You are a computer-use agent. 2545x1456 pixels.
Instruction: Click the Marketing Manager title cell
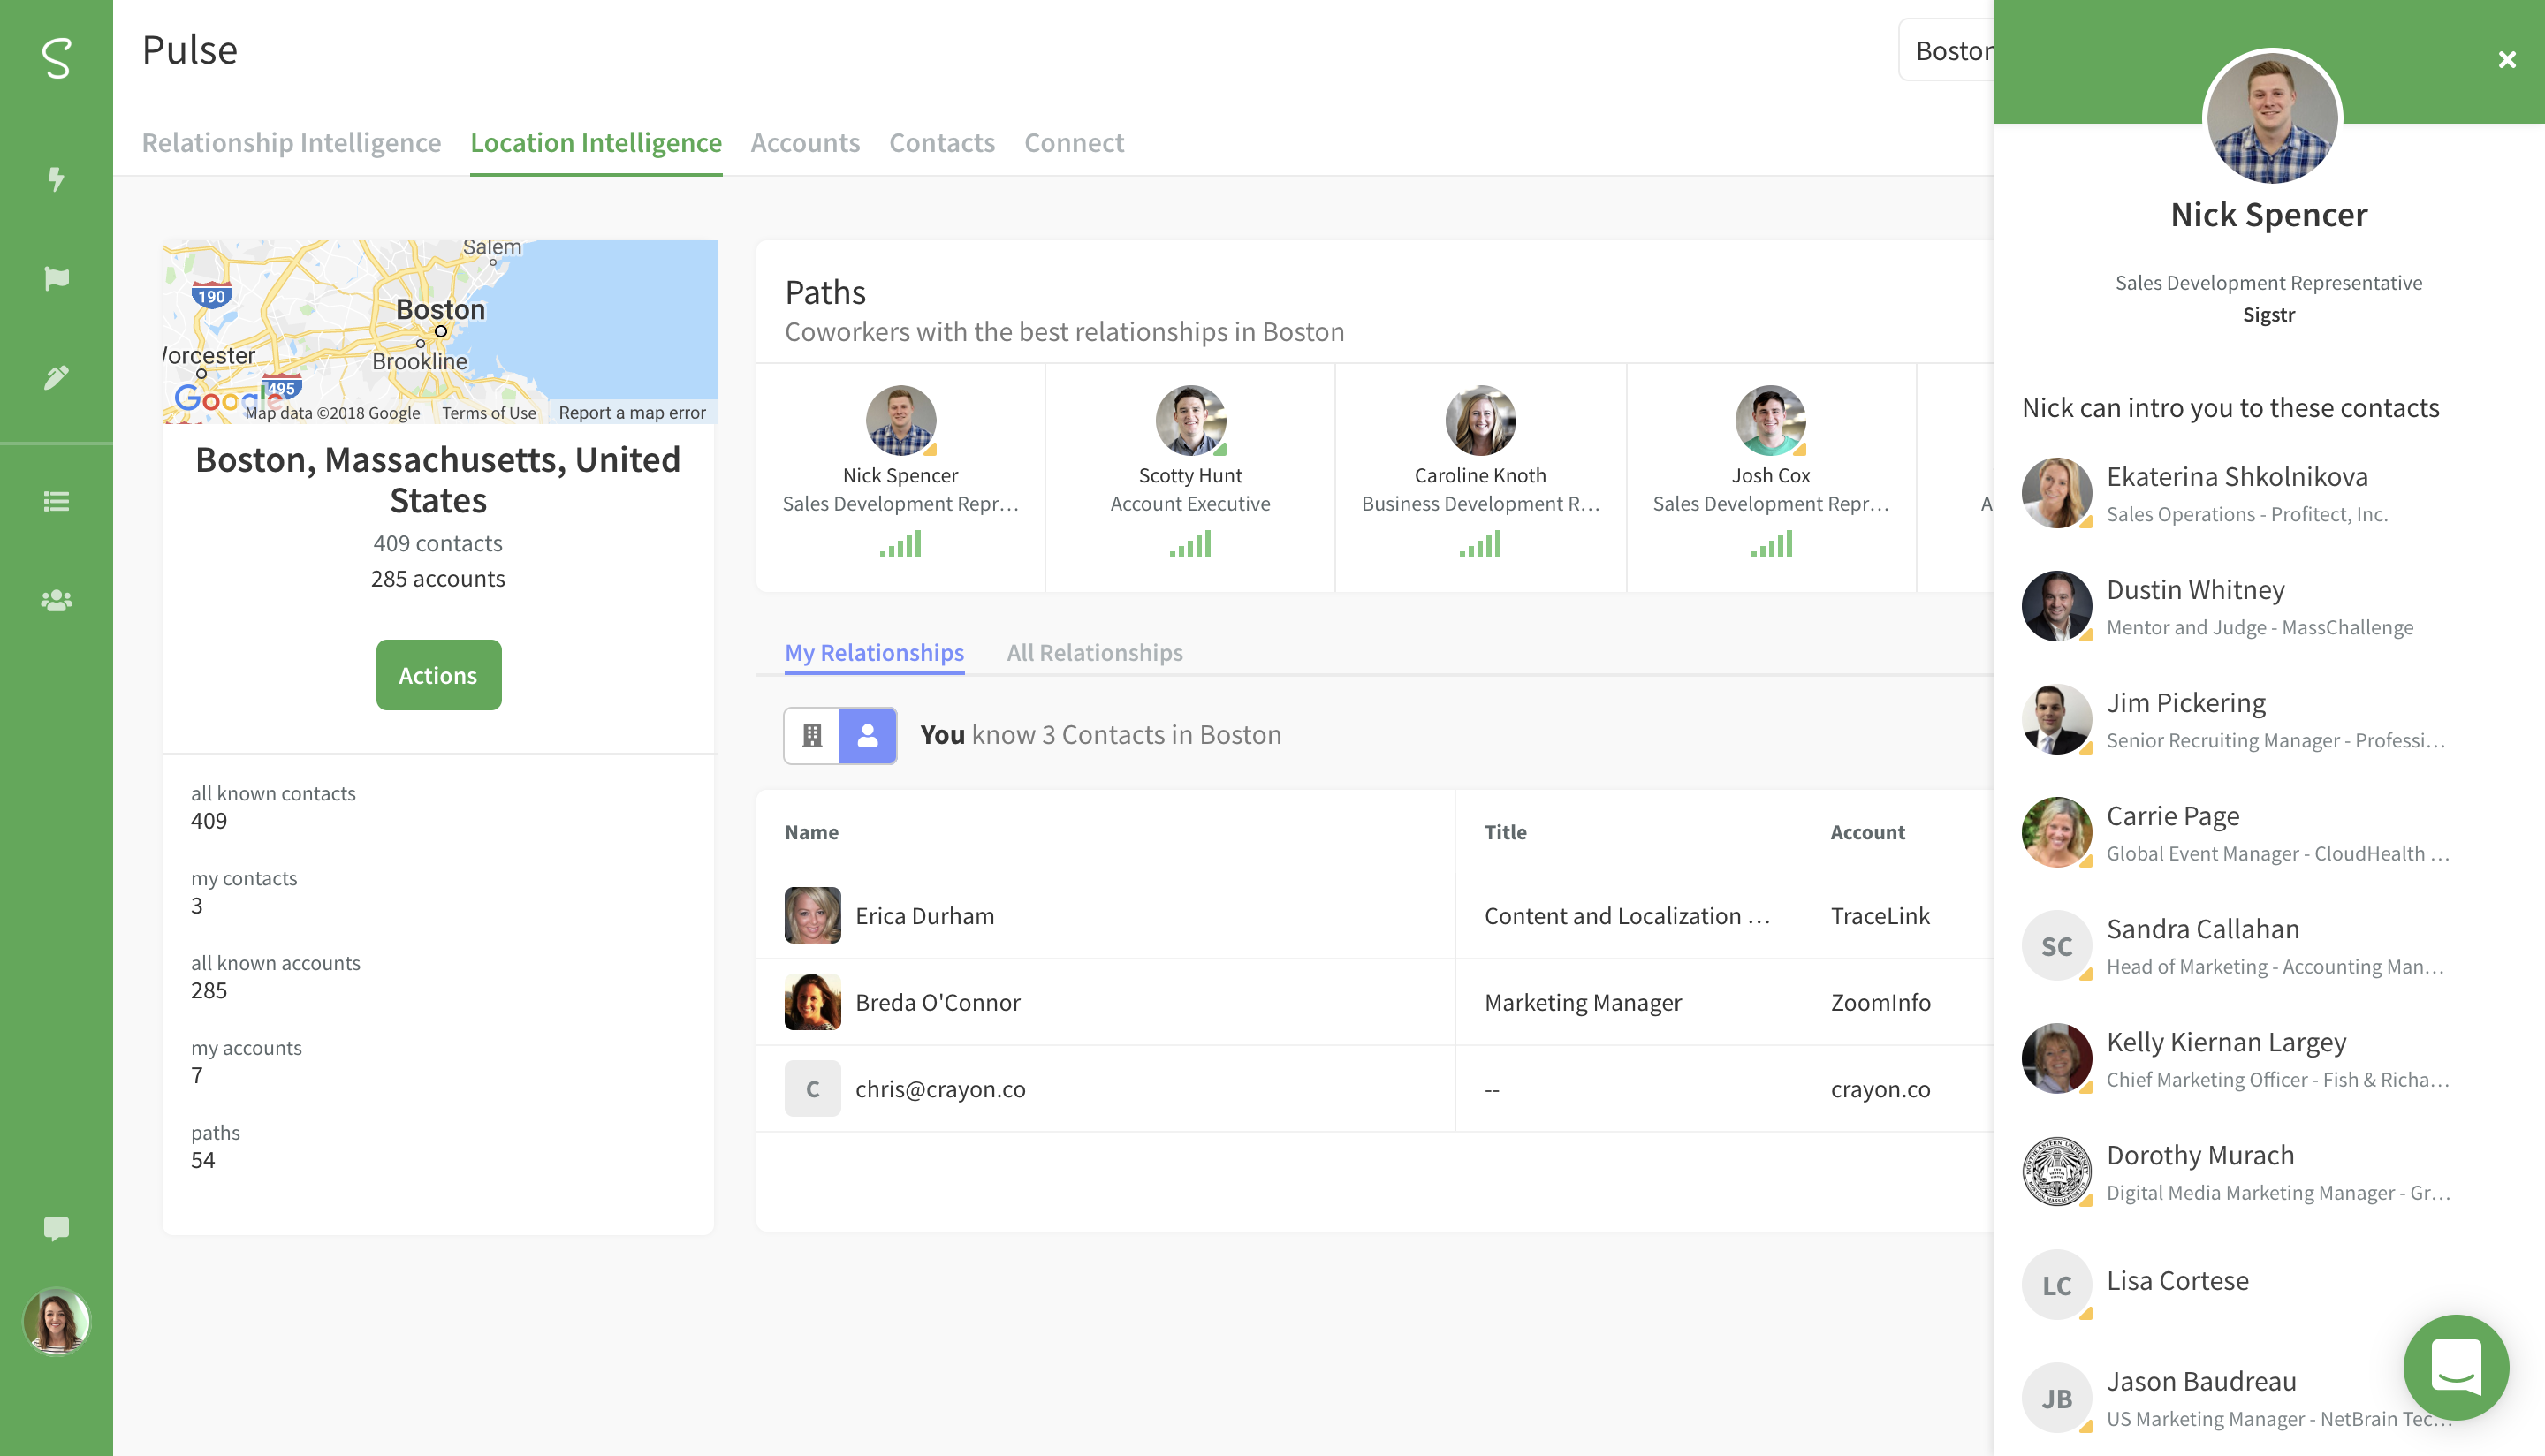1582,1002
